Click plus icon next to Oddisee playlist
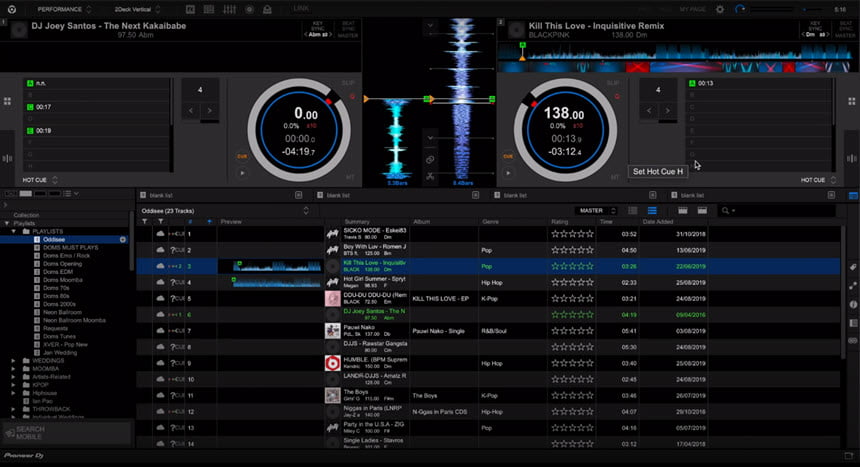 (123, 240)
